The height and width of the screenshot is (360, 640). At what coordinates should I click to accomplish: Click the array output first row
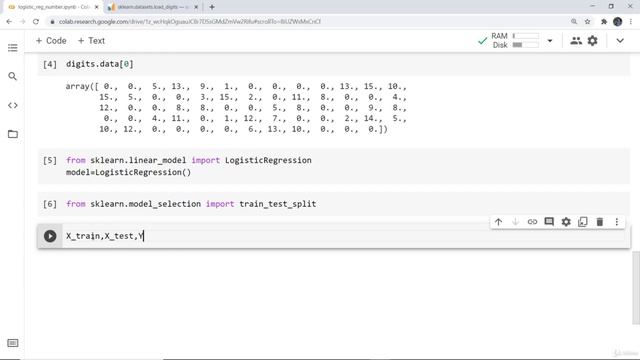236,87
